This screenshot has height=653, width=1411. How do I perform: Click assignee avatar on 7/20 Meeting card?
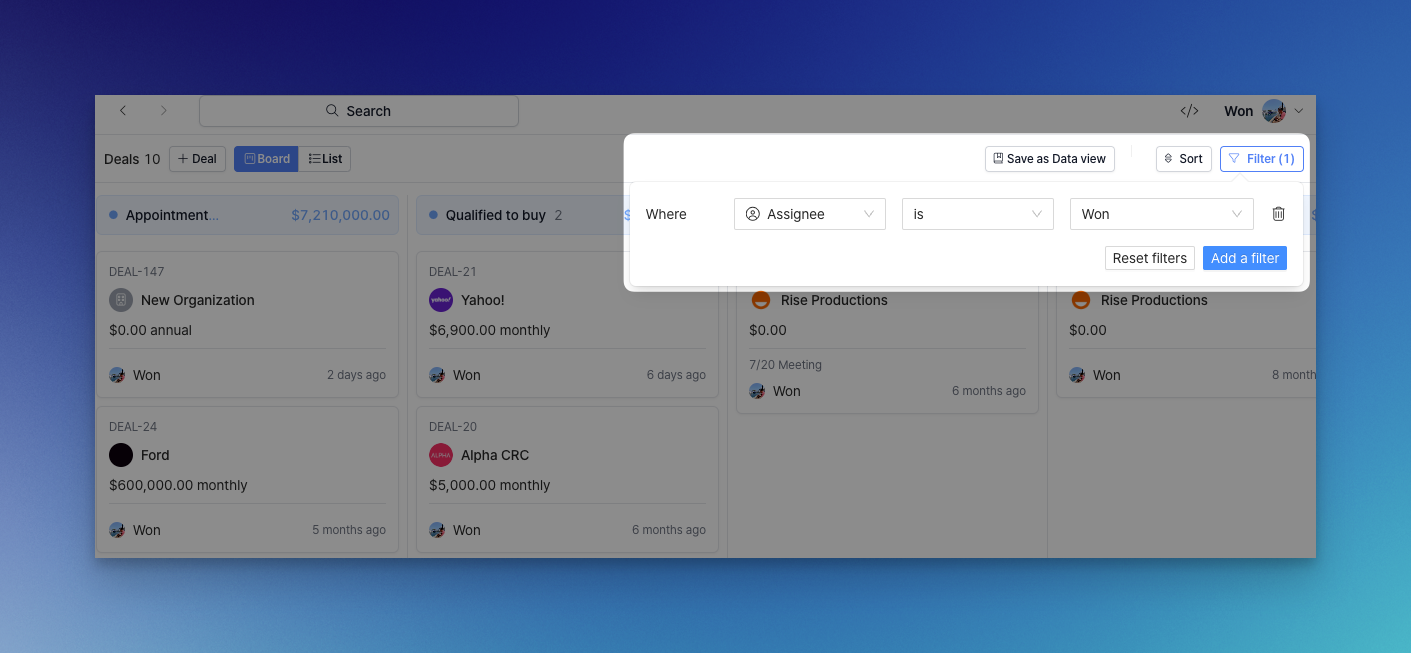757,391
